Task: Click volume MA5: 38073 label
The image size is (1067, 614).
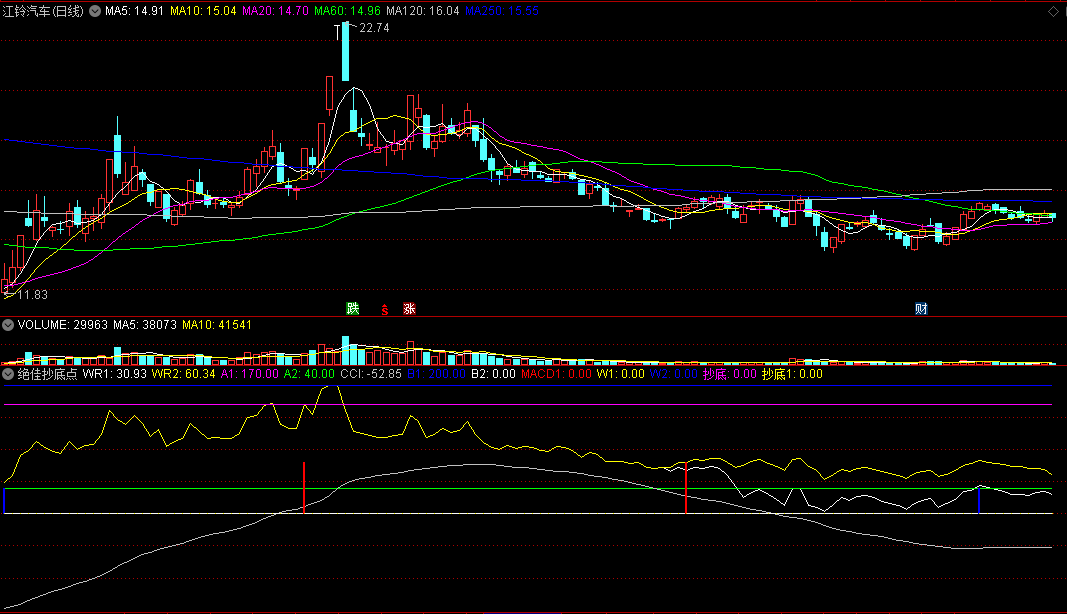Action: 145,325
